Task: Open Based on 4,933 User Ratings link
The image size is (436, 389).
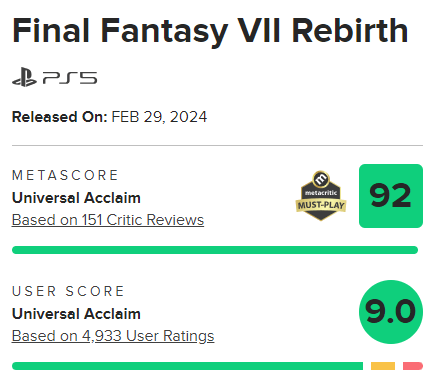Action: [113, 336]
